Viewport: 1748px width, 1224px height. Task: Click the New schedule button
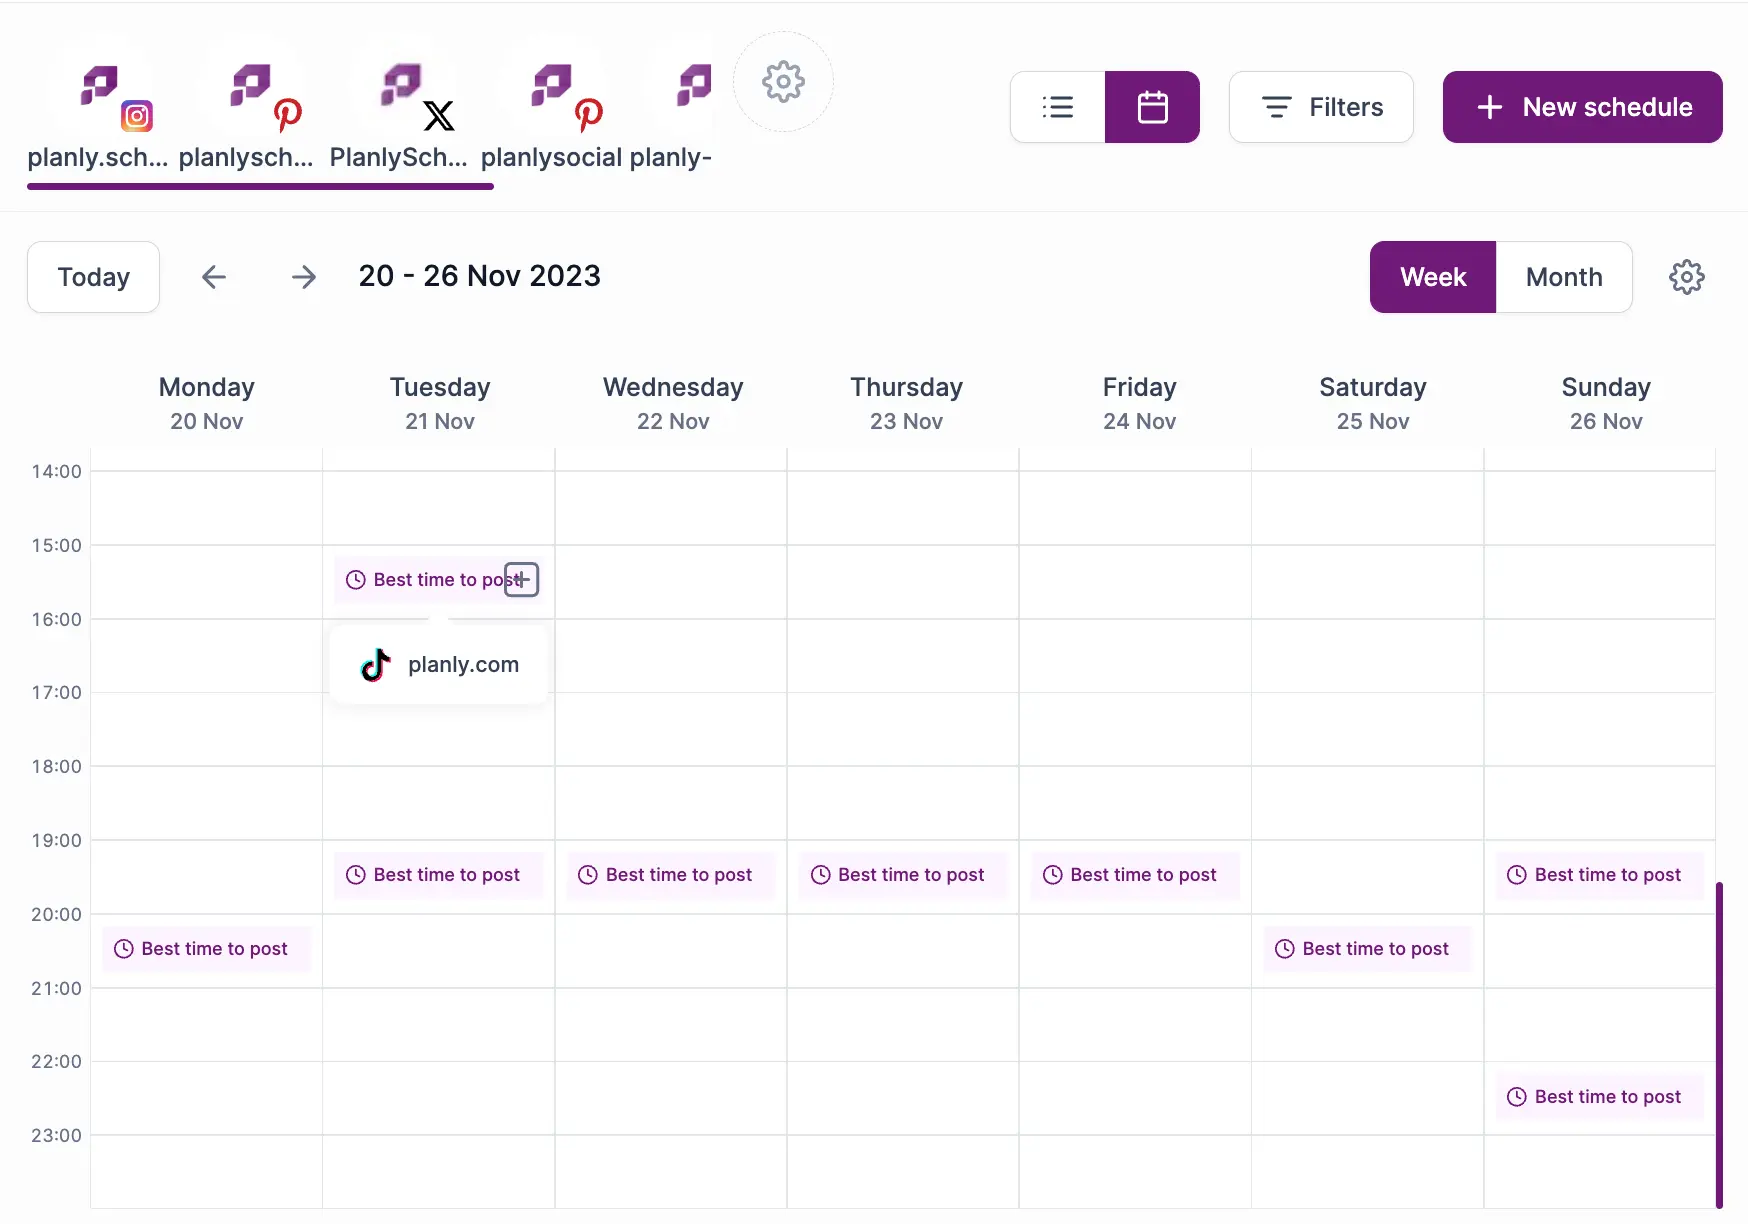[x=1582, y=107]
